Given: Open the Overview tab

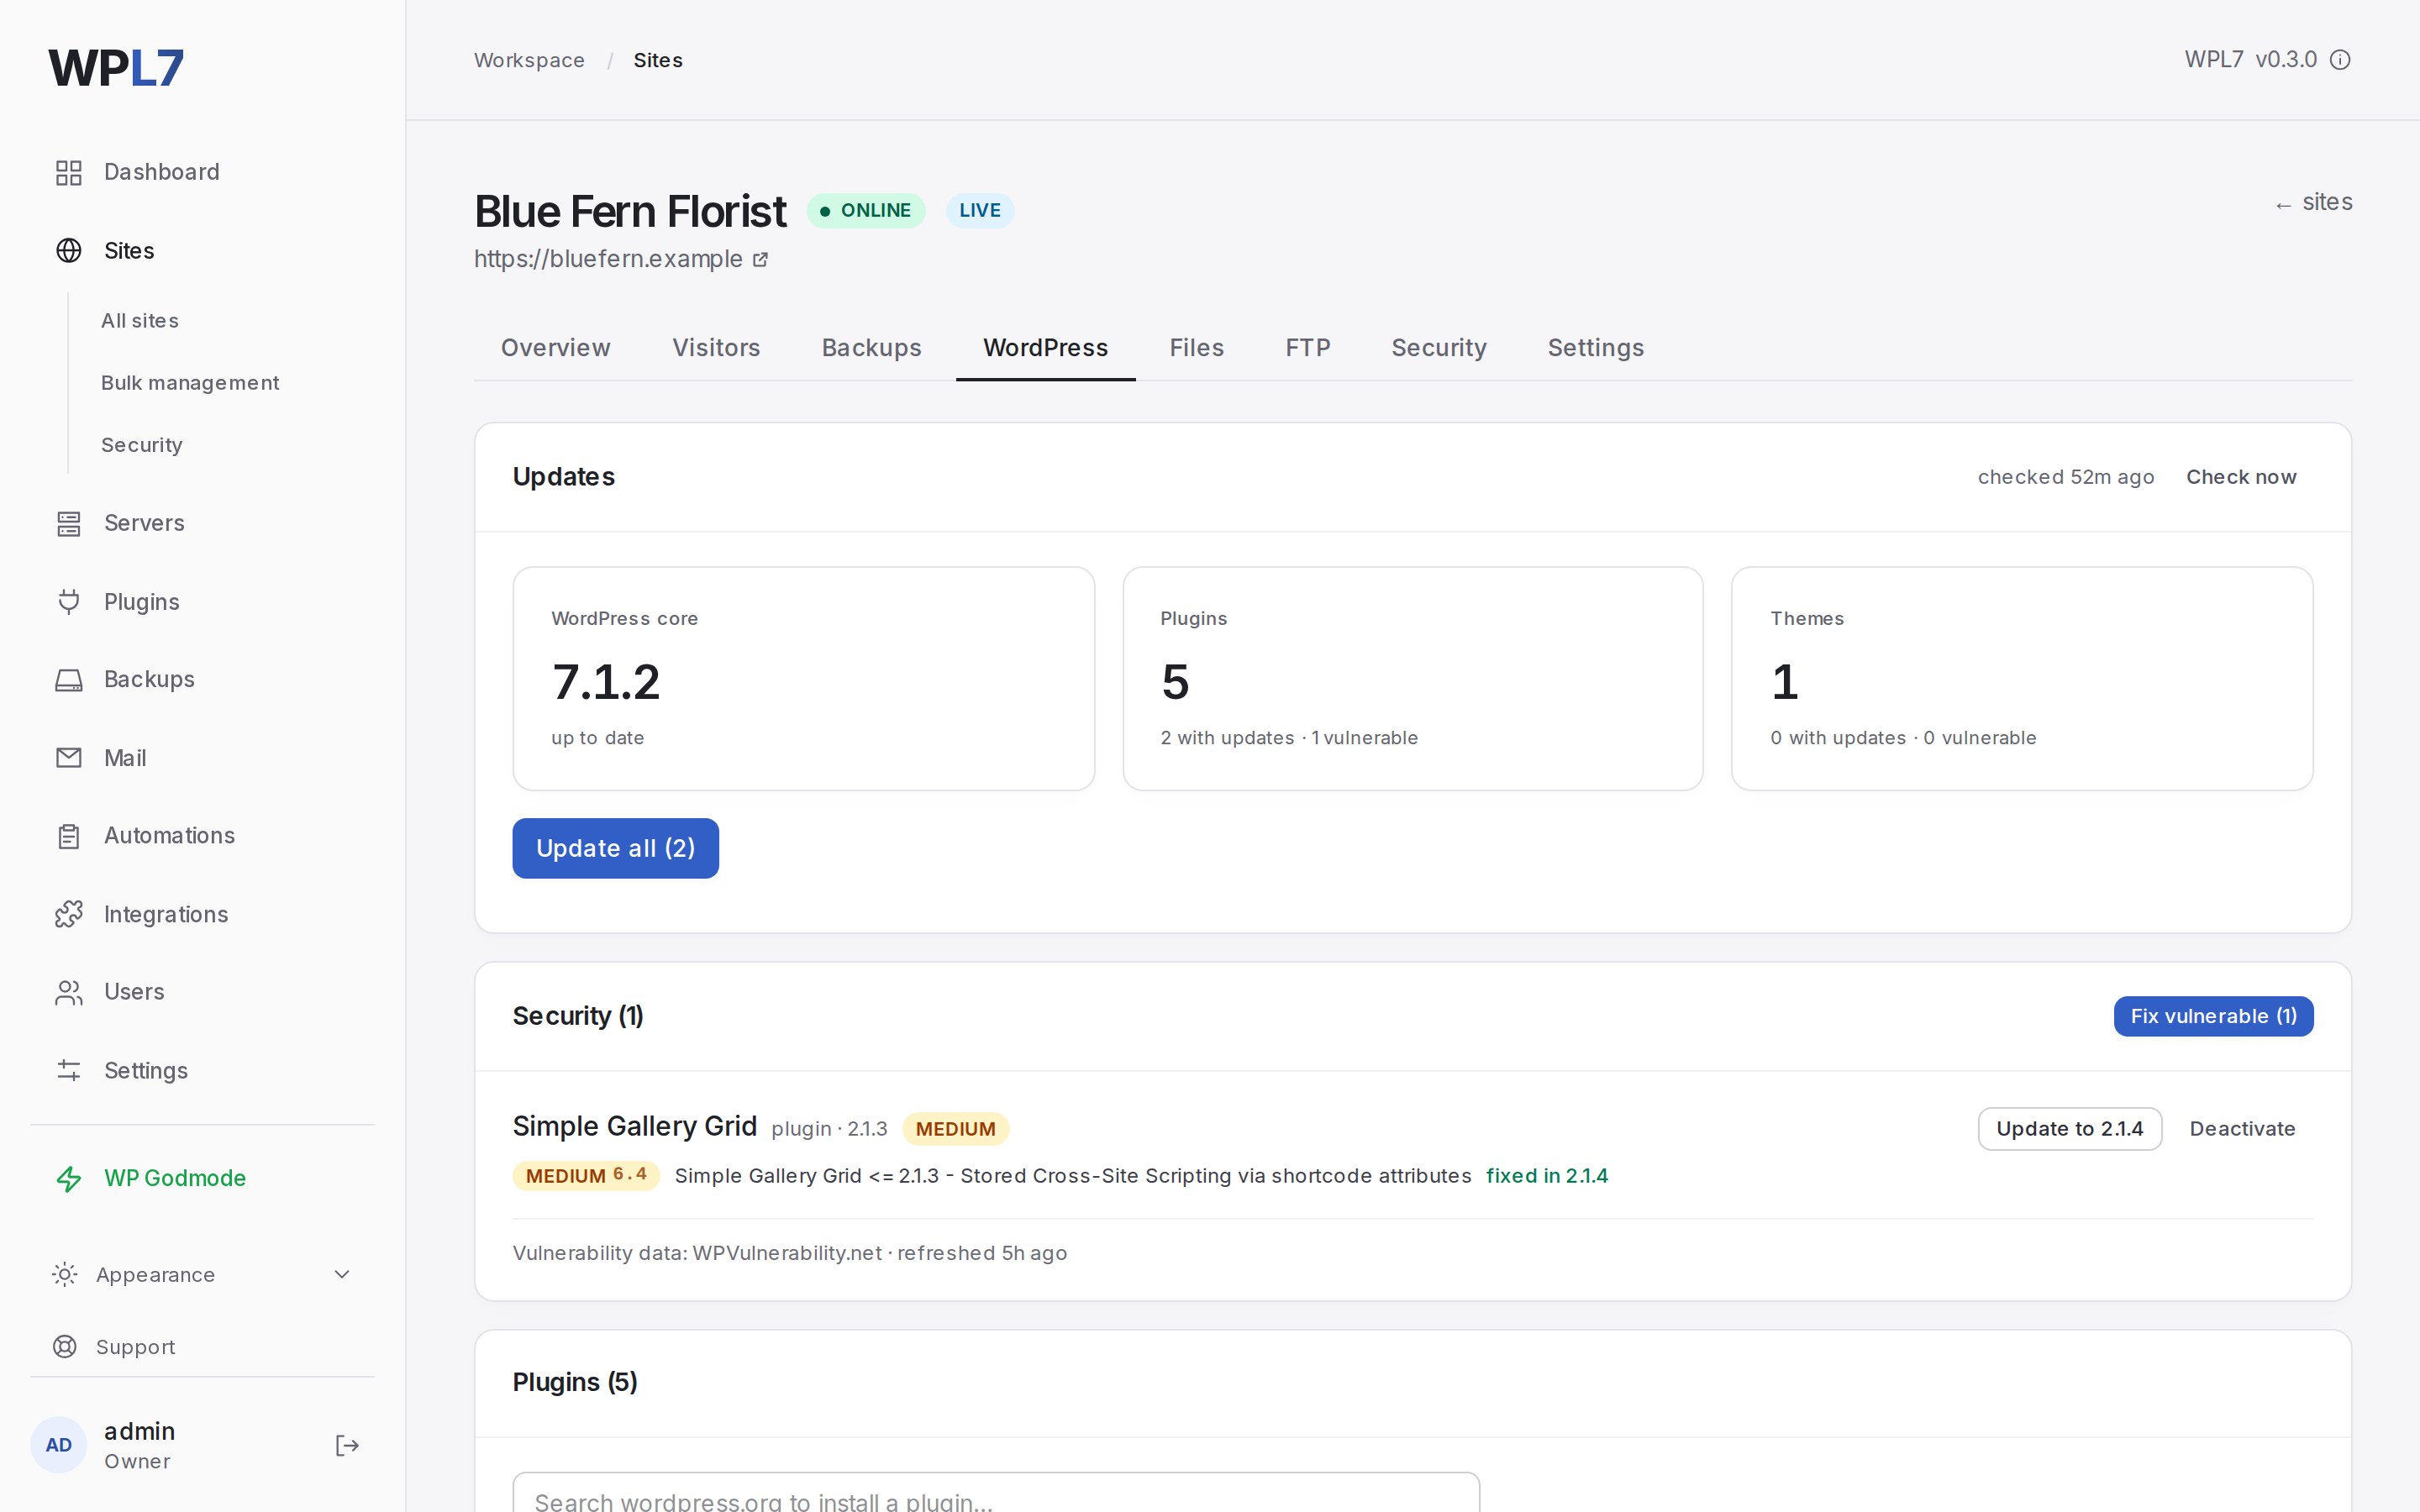Looking at the screenshot, I should [x=555, y=348].
